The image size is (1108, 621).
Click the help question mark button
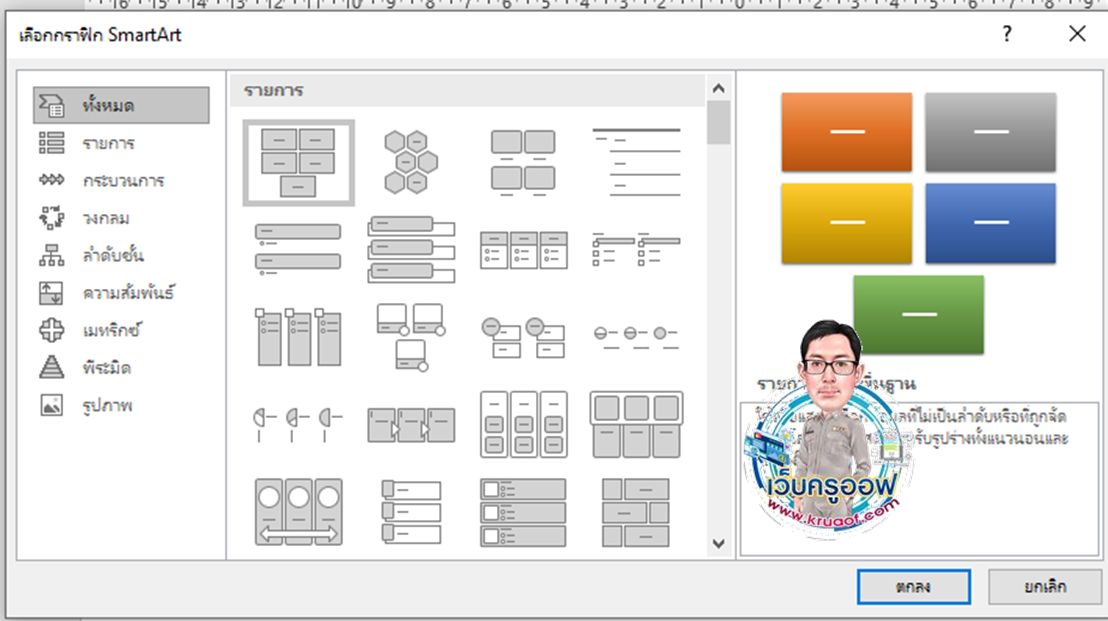point(1007,35)
